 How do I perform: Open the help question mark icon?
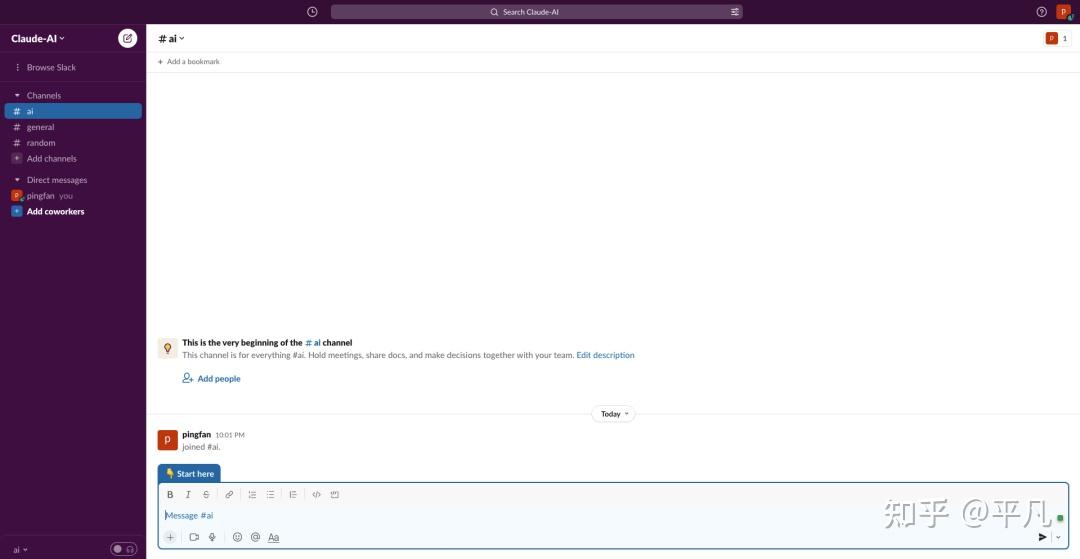pos(1041,12)
